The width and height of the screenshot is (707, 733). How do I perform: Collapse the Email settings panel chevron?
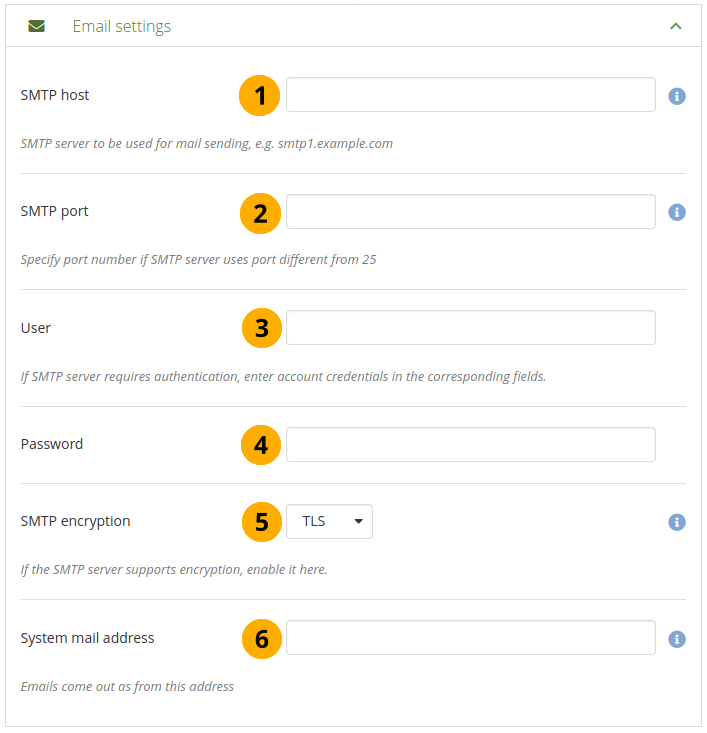click(x=676, y=27)
